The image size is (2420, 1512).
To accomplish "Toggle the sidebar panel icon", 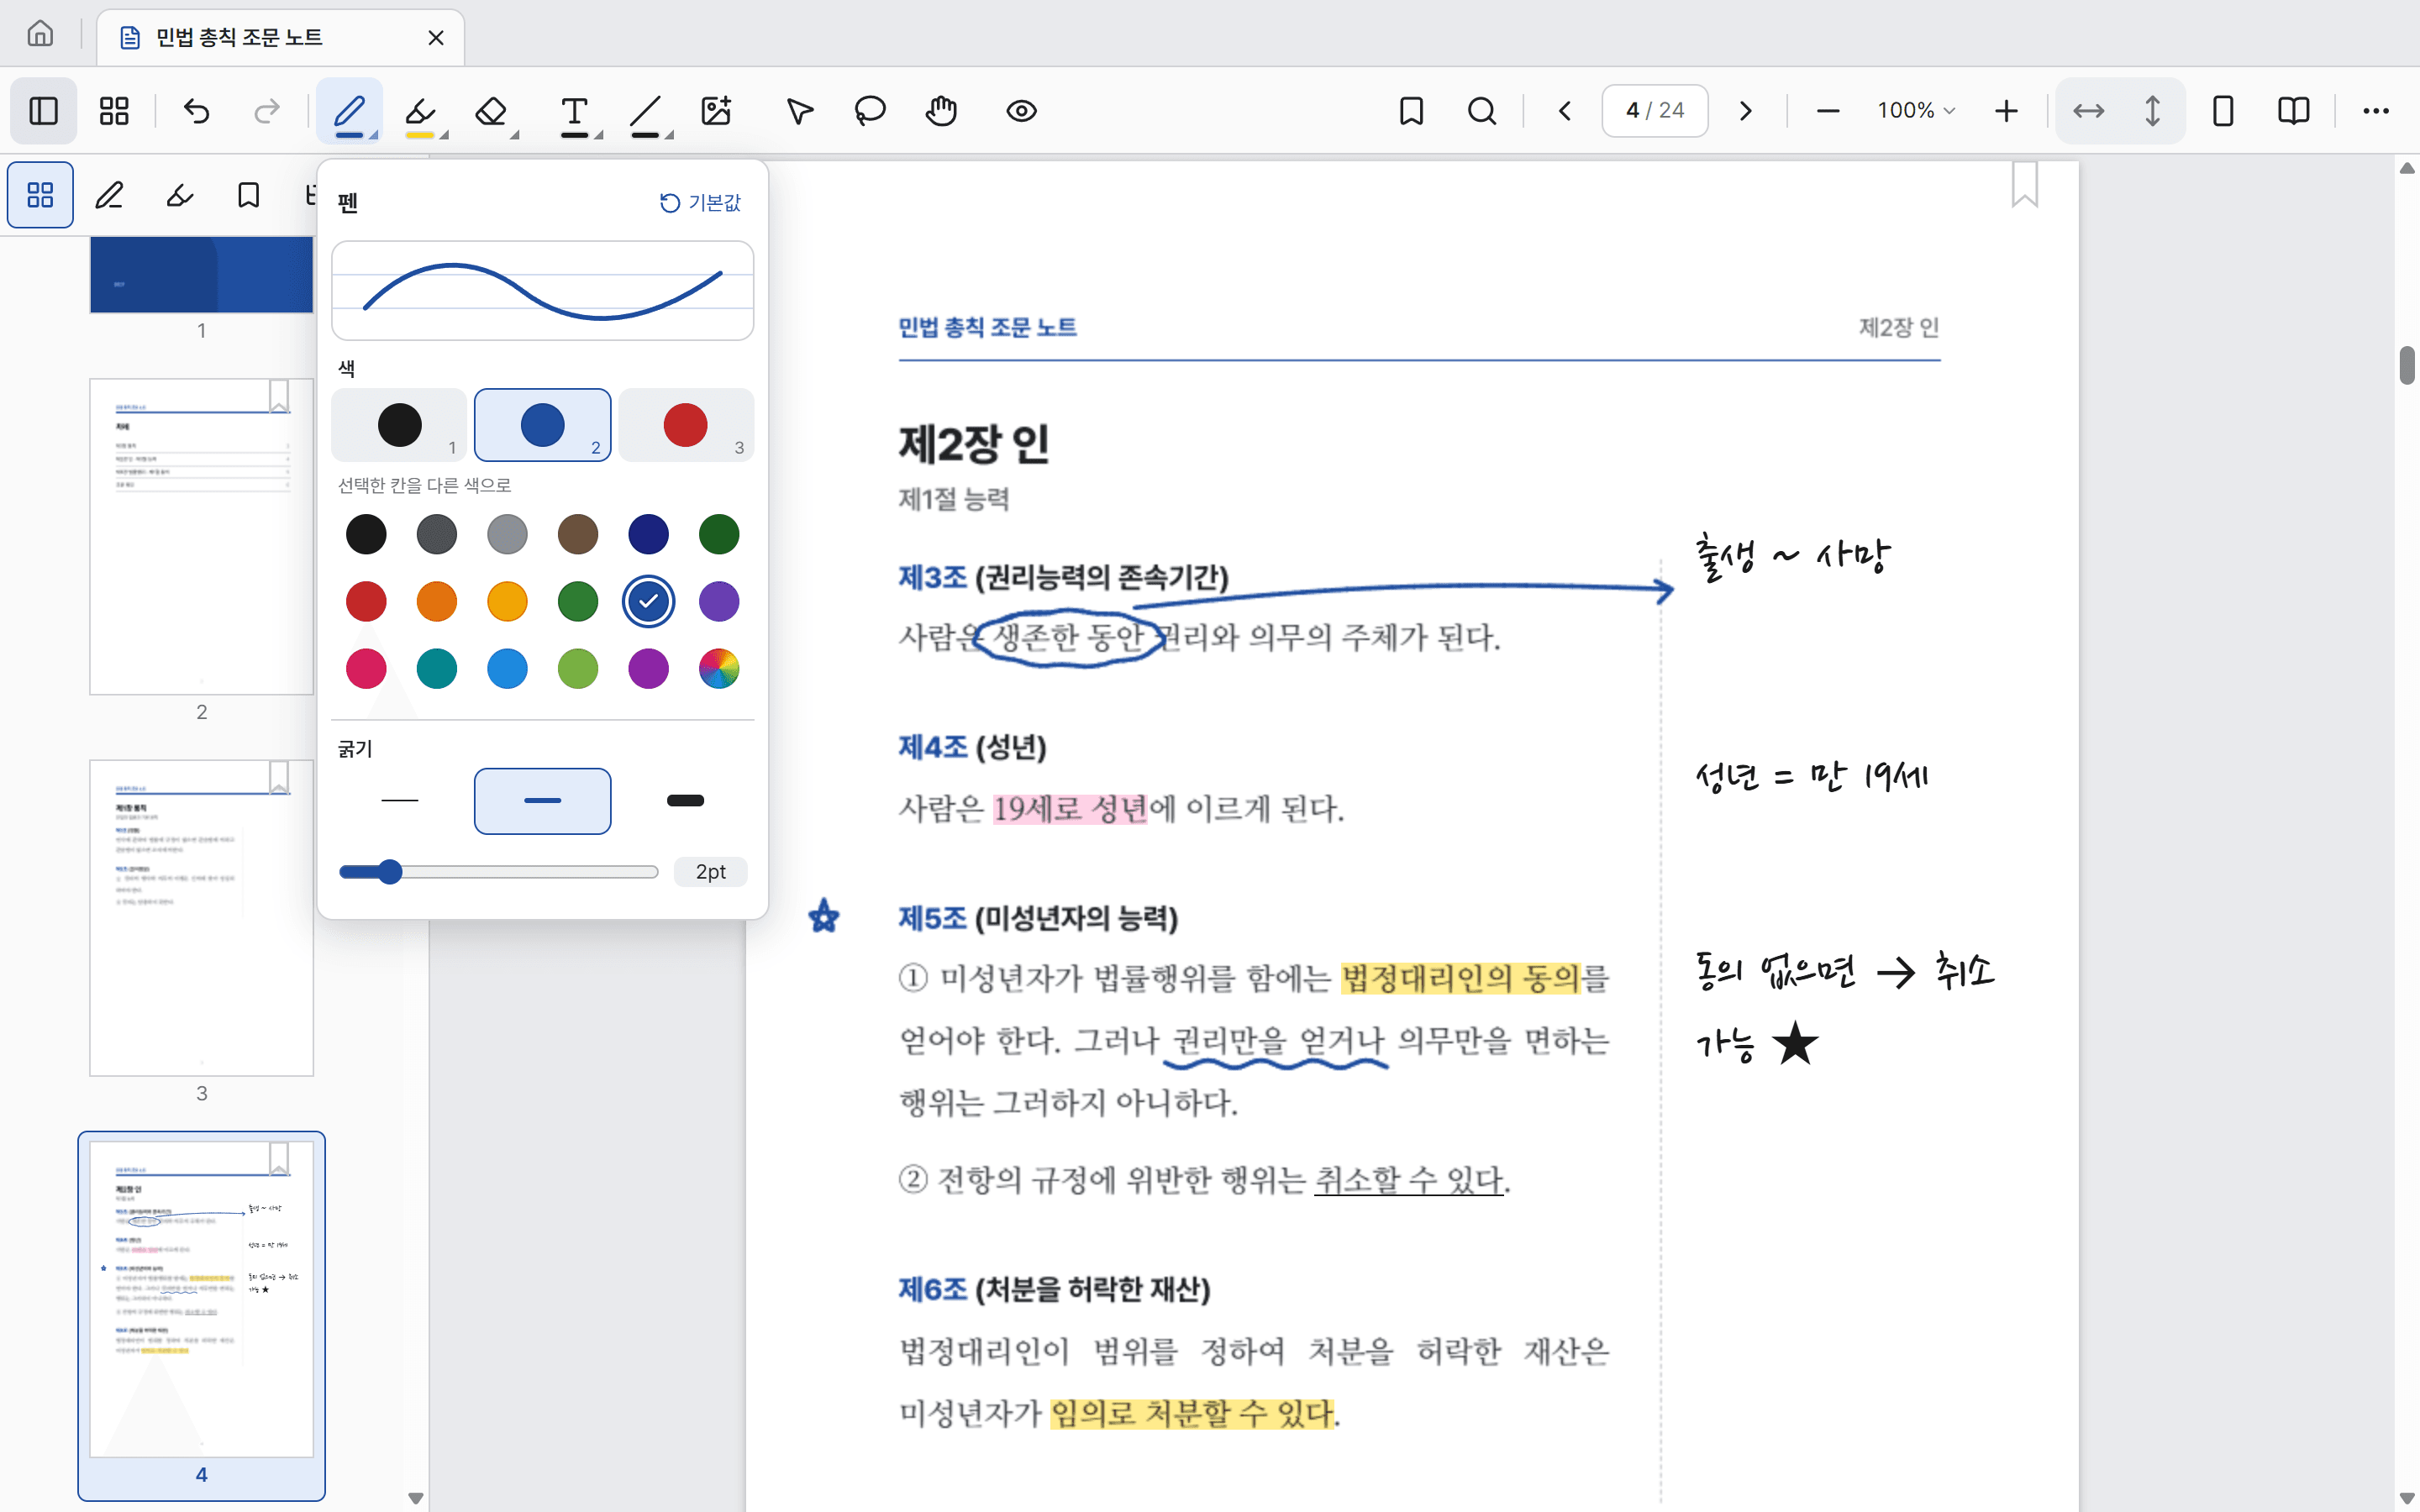I will 43,110.
